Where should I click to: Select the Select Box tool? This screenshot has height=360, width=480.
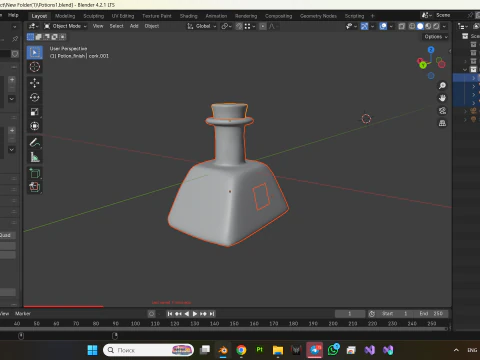pyautogui.click(x=35, y=53)
